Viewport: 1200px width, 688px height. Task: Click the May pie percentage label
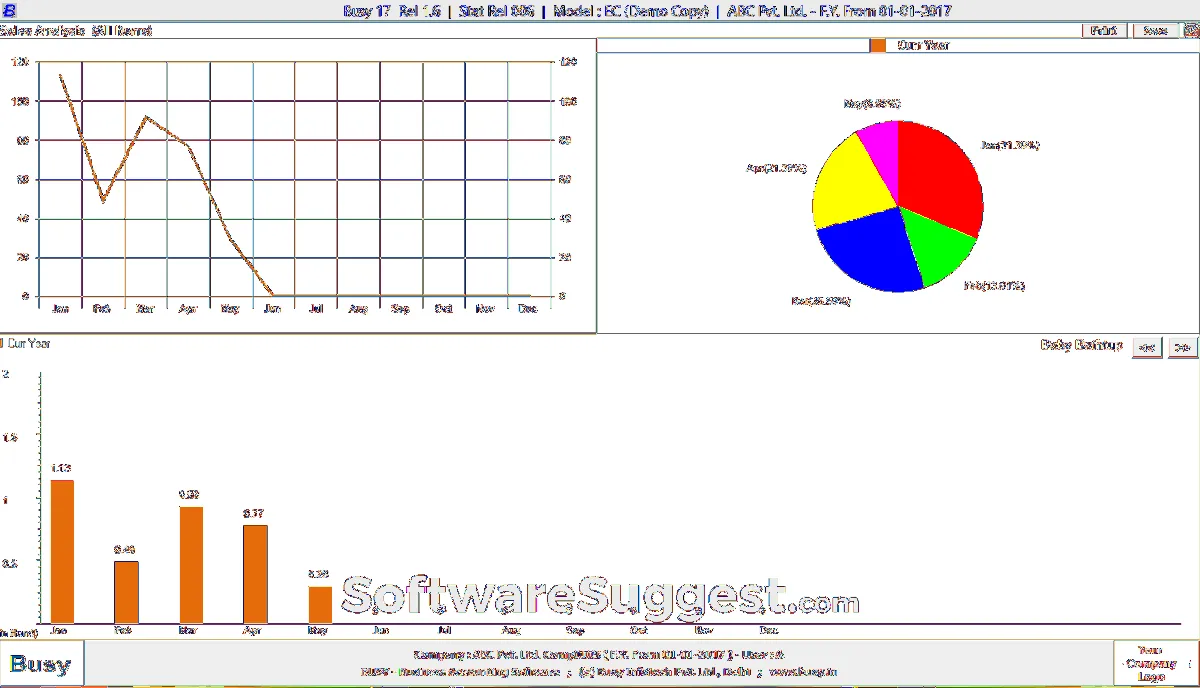point(872,103)
